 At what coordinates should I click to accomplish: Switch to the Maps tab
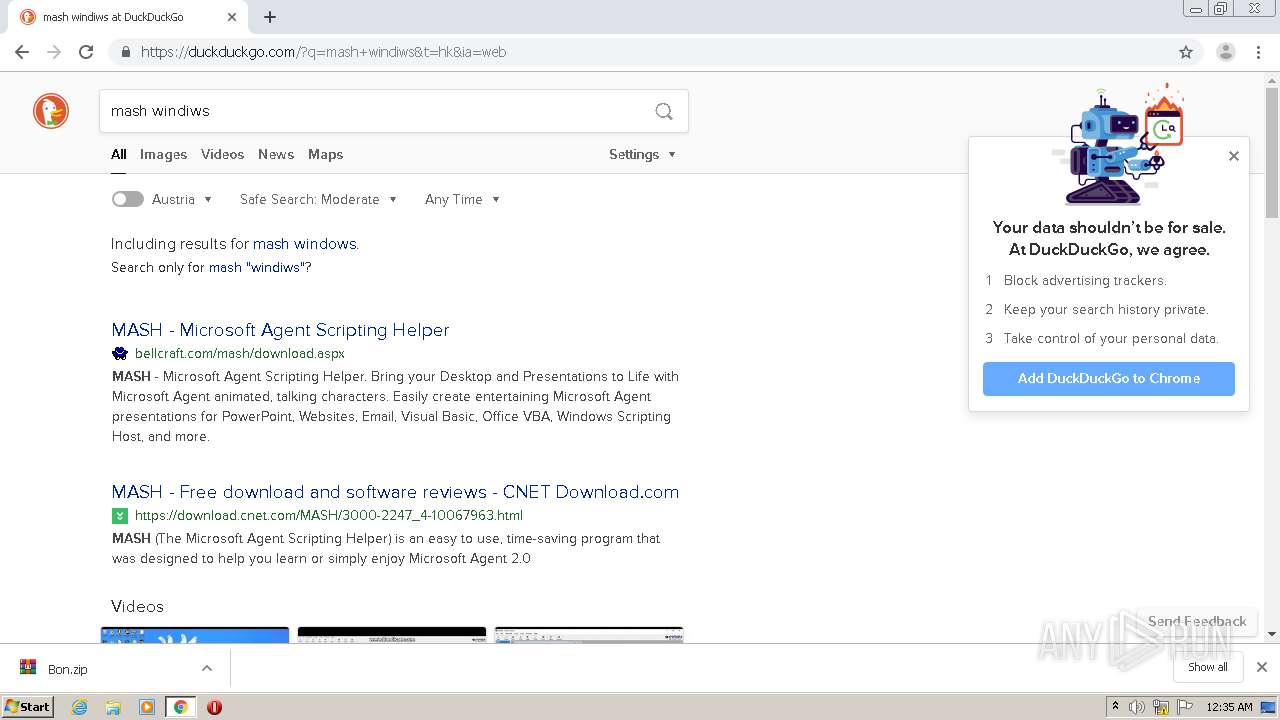tap(325, 154)
